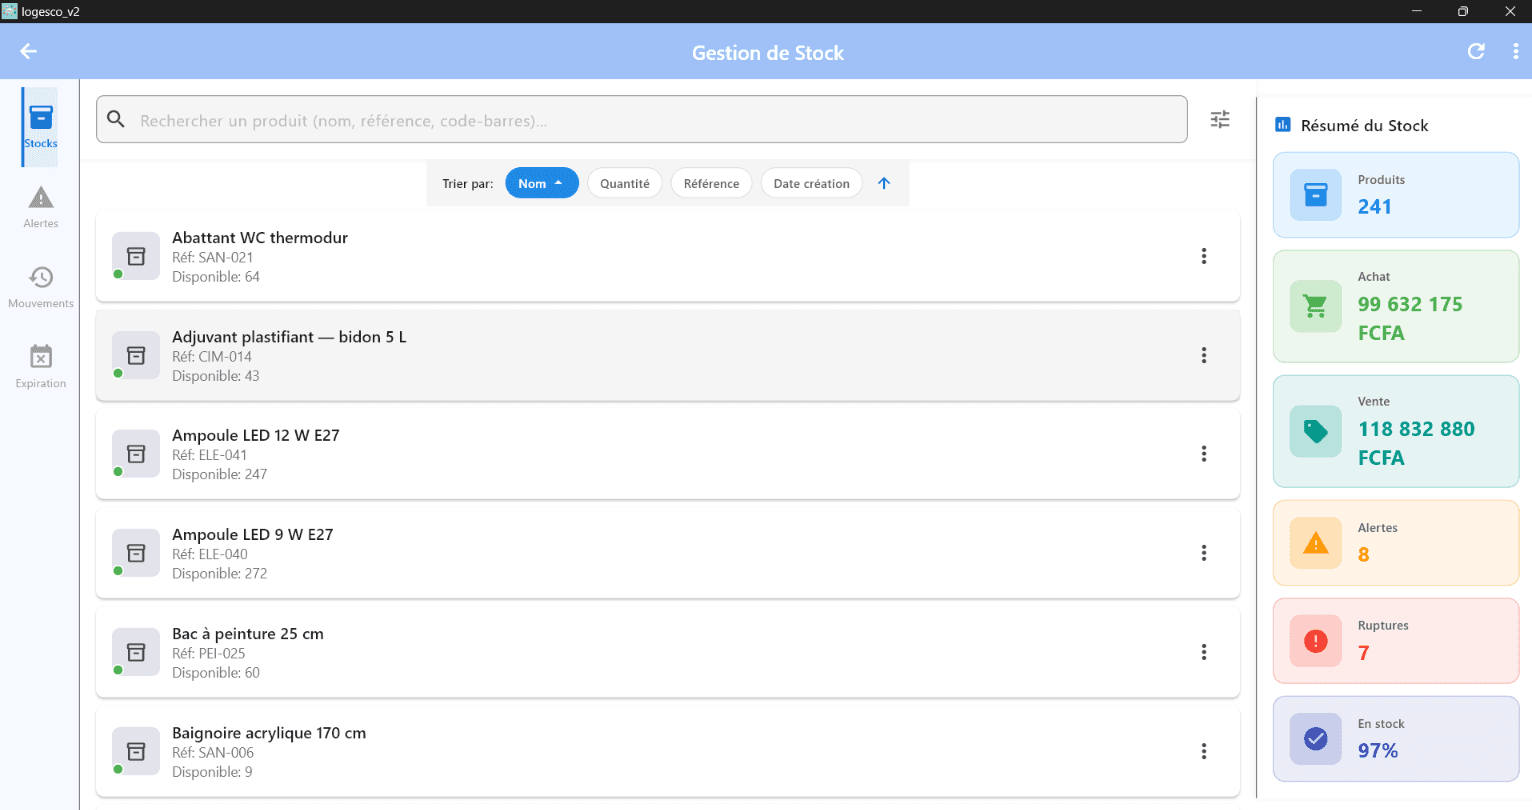Open options for Abattant WC thermodur
This screenshot has height=810, width=1532.
pos(1204,256)
